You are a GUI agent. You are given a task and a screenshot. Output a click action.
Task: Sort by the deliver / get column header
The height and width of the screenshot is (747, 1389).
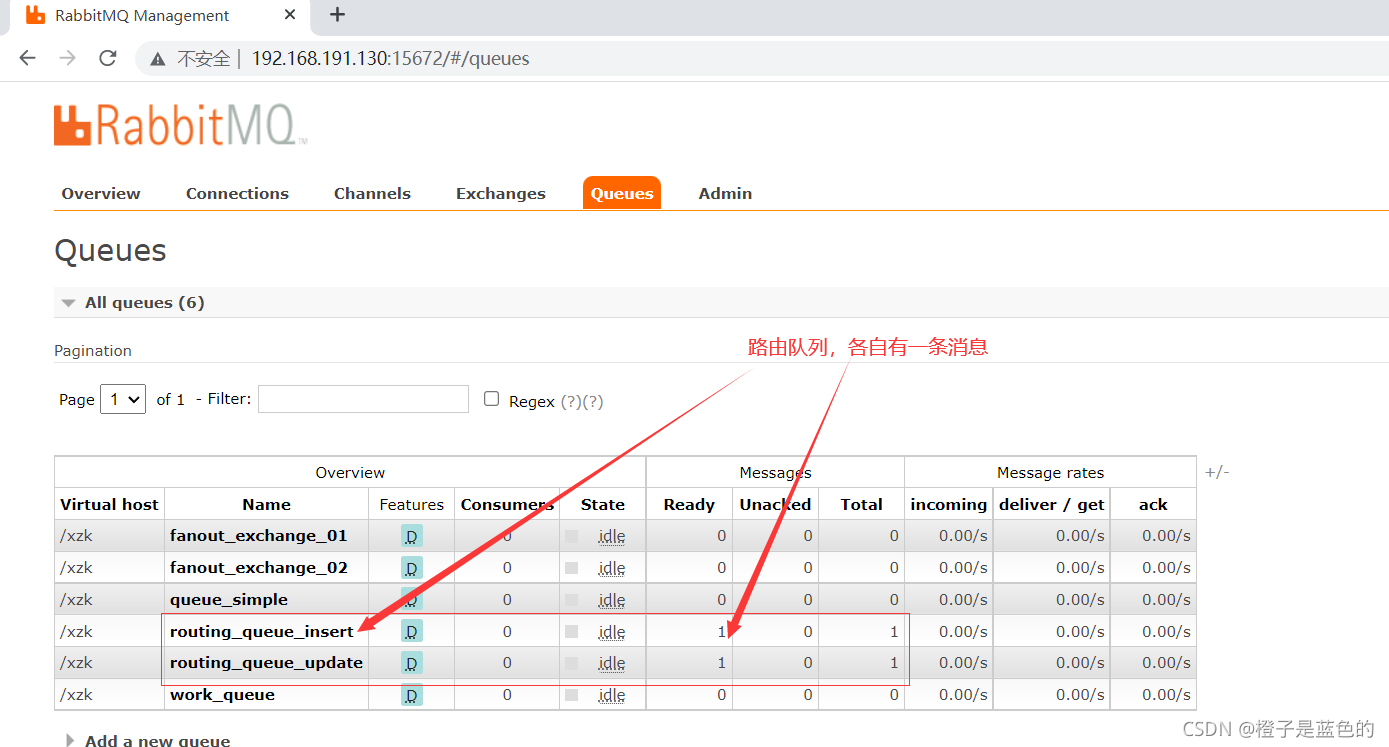coord(1051,505)
